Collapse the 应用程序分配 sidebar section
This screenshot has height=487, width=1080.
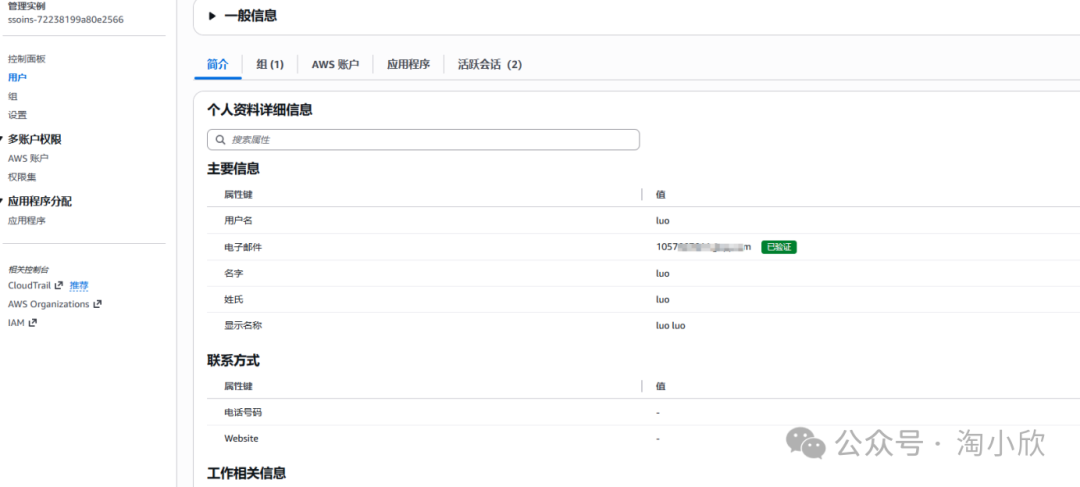point(3,201)
